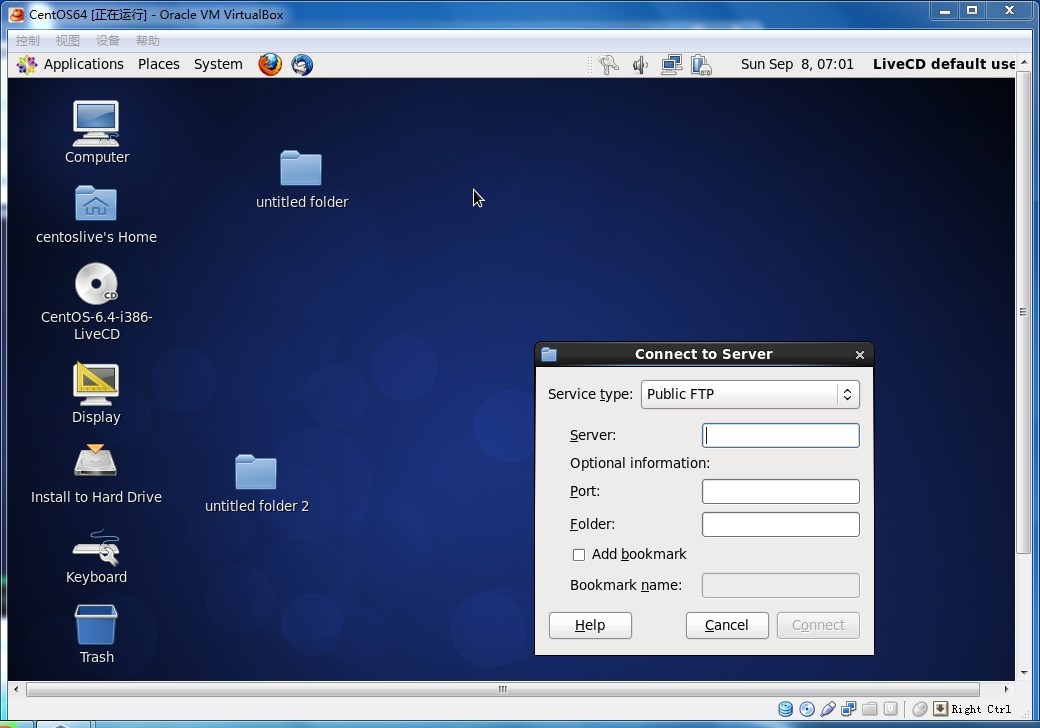Select the Keyboard desktop icon
The height and width of the screenshot is (728, 1040).
[96, 547]
